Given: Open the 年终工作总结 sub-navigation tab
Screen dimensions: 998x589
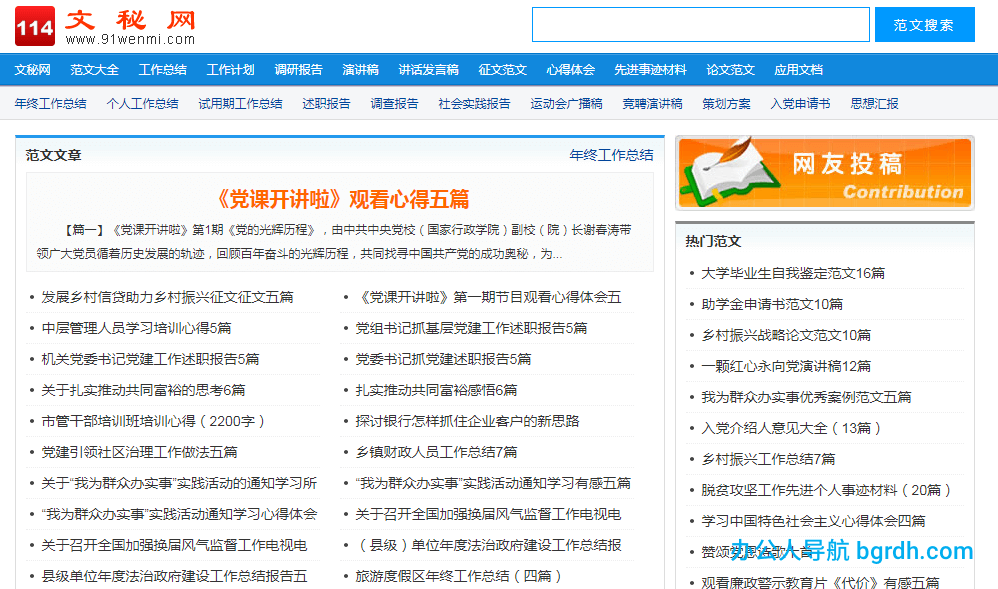Looking at the screenshot, I should tap(50, 104).
